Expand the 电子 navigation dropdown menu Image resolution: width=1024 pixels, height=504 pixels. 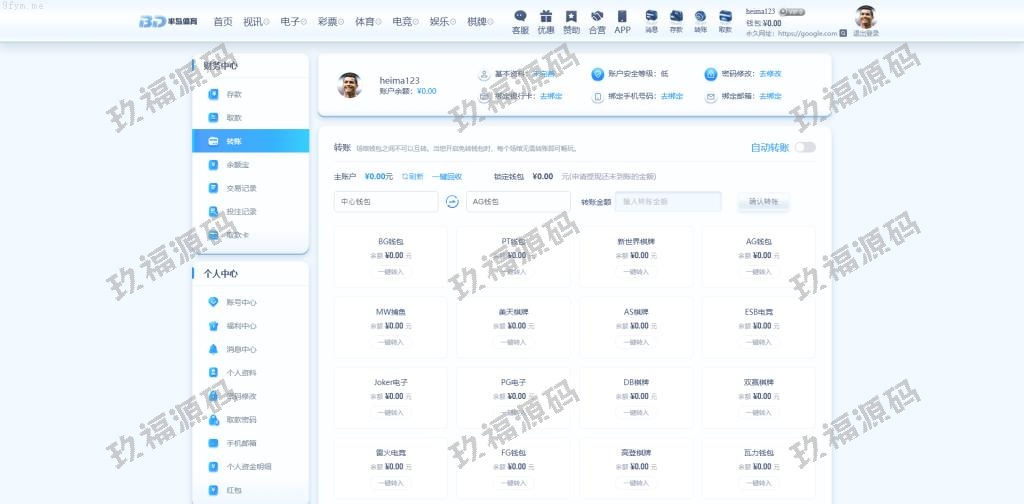(x=294, y=21)
